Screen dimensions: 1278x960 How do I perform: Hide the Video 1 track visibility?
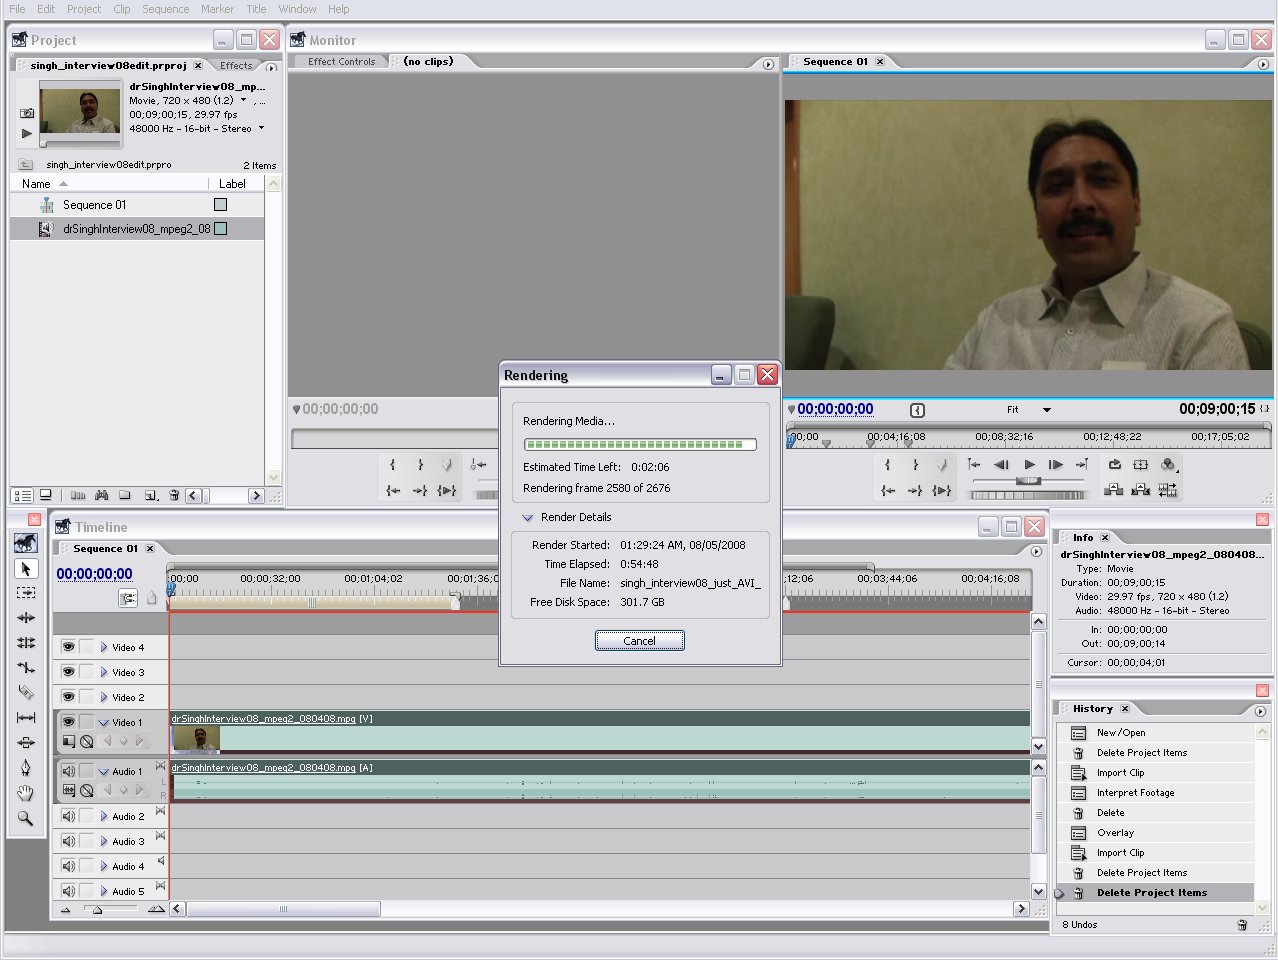coord(67,722)
